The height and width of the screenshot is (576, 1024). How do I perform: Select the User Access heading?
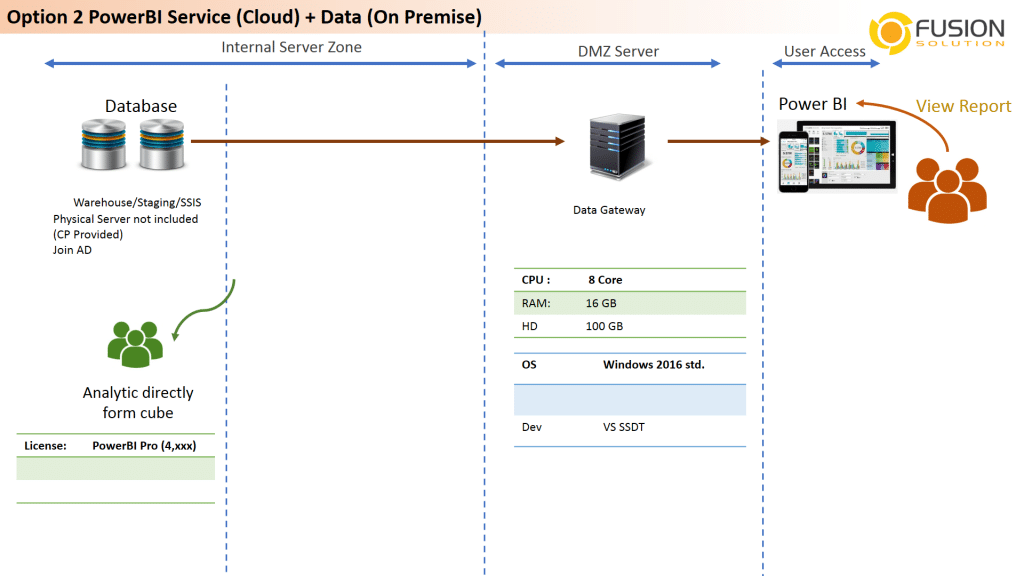pyautogui.click(x=825, y=52)
